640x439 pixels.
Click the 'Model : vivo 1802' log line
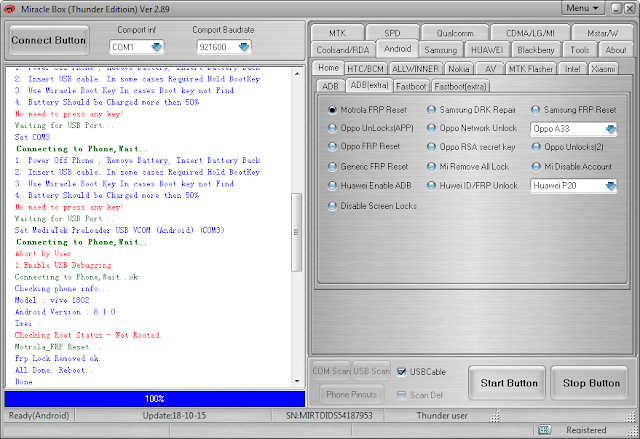52,300
